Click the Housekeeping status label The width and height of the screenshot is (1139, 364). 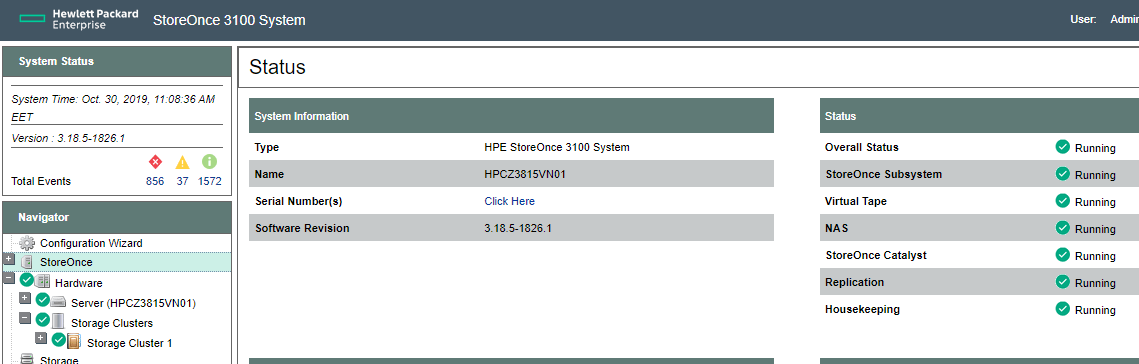coord(862,309)
